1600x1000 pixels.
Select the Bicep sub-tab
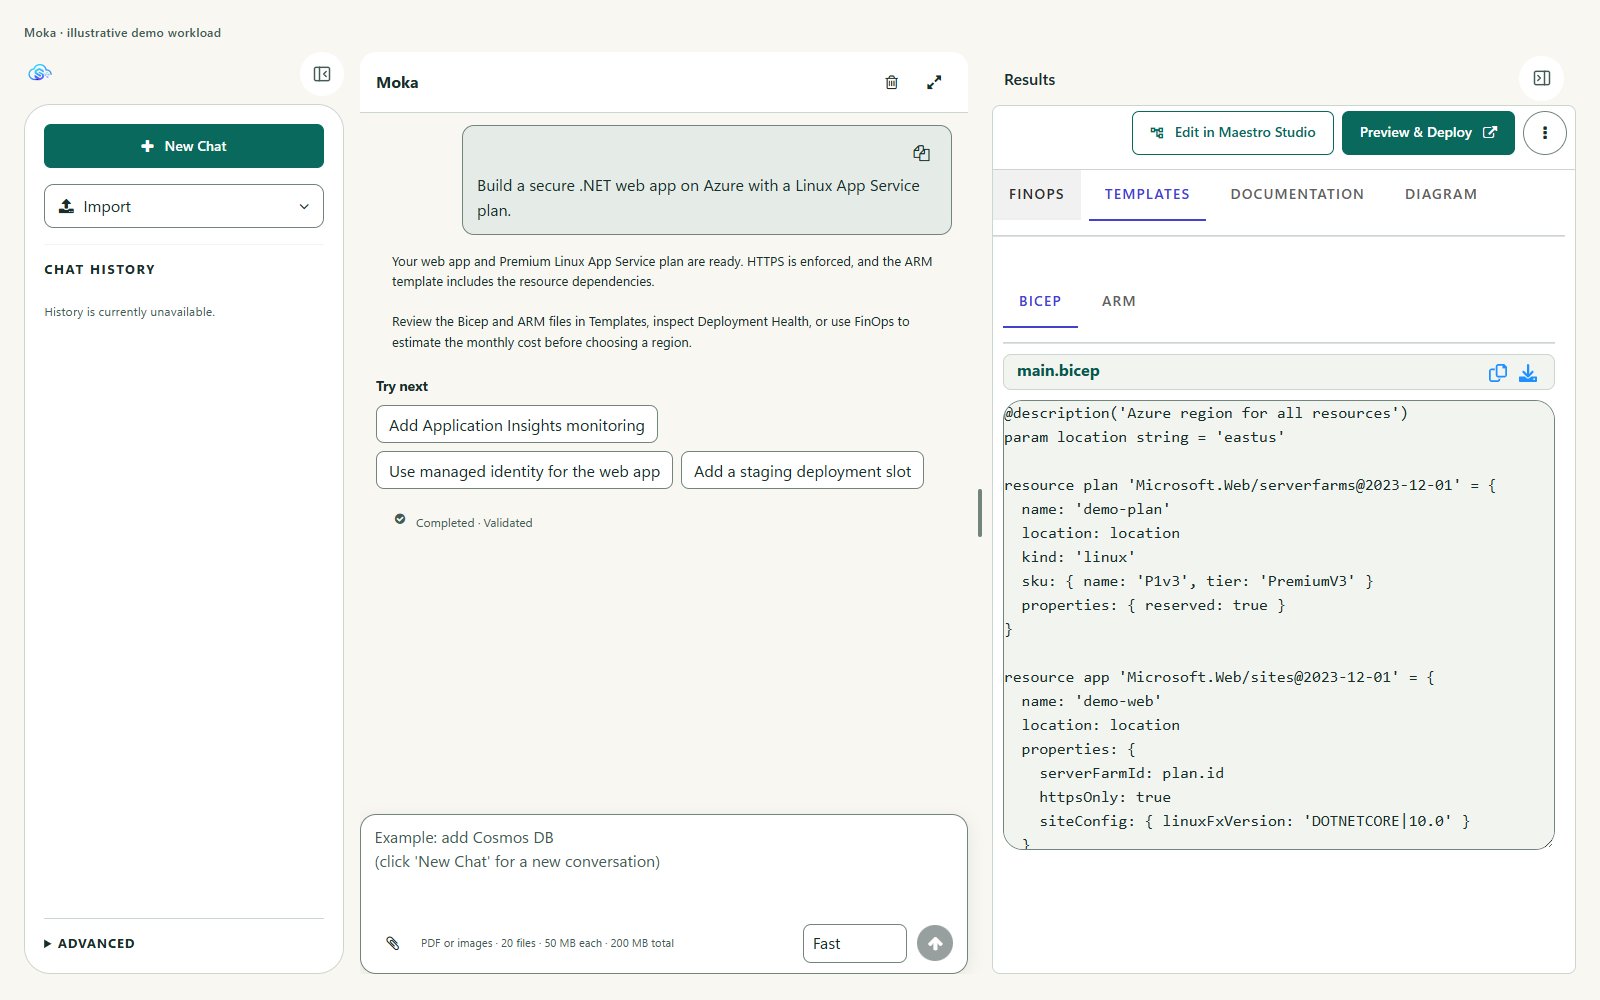[x=1040, y=301]
